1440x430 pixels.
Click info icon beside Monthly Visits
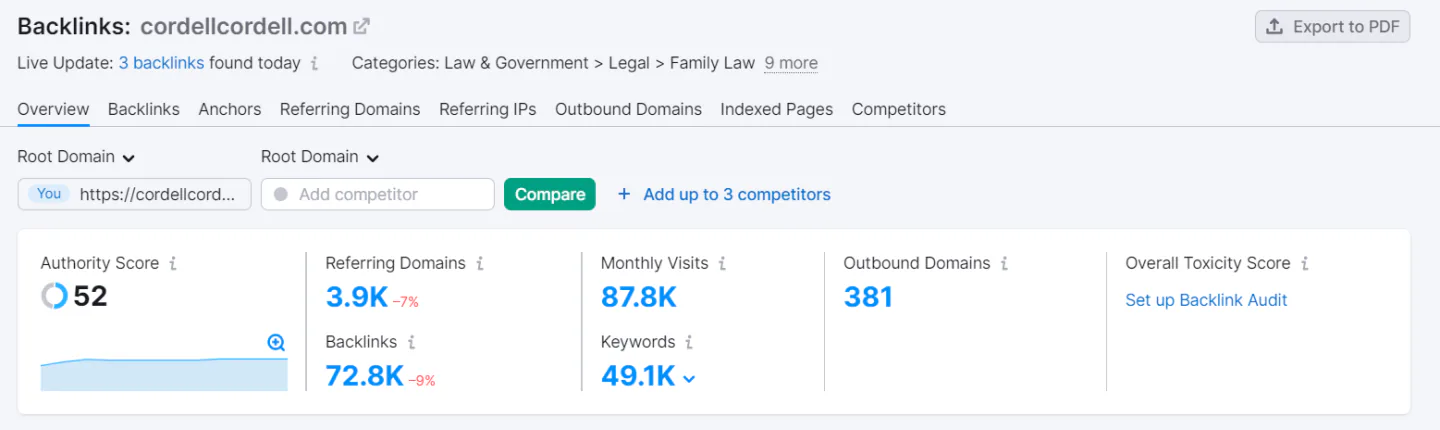tap(722, 264)
